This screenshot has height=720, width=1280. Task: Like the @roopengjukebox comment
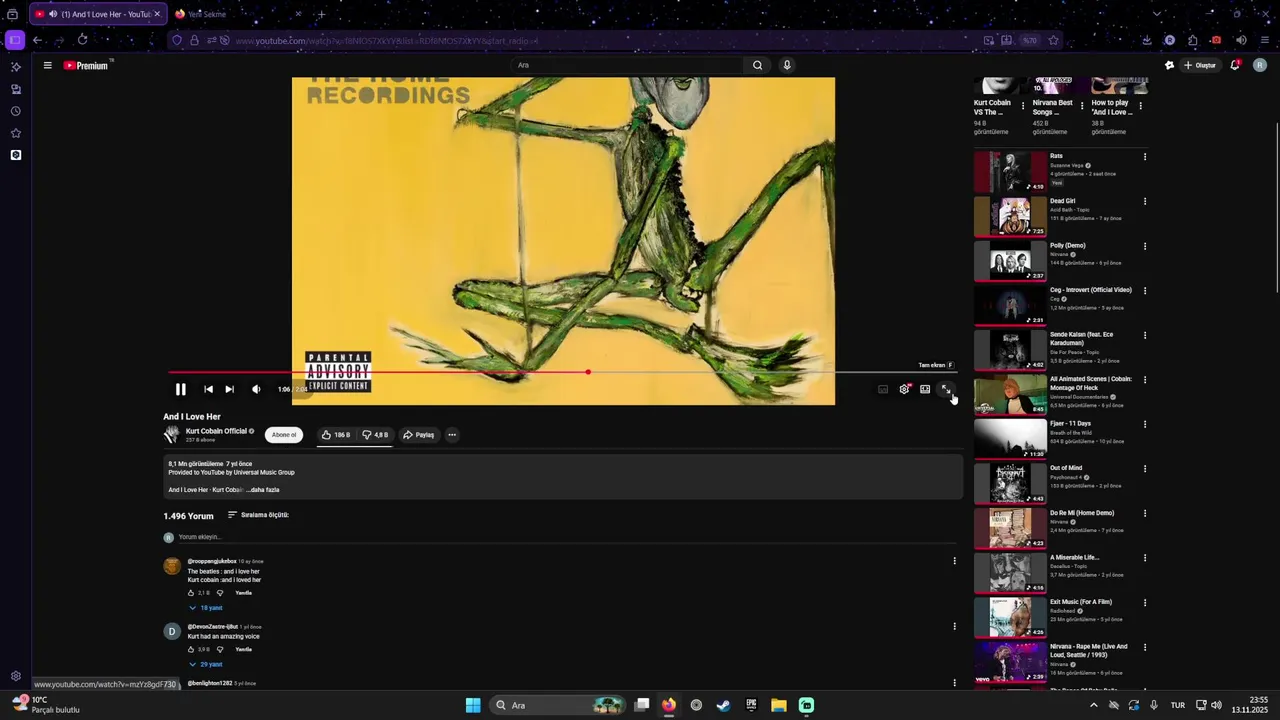pyautogui.click(x=191, y=593)
